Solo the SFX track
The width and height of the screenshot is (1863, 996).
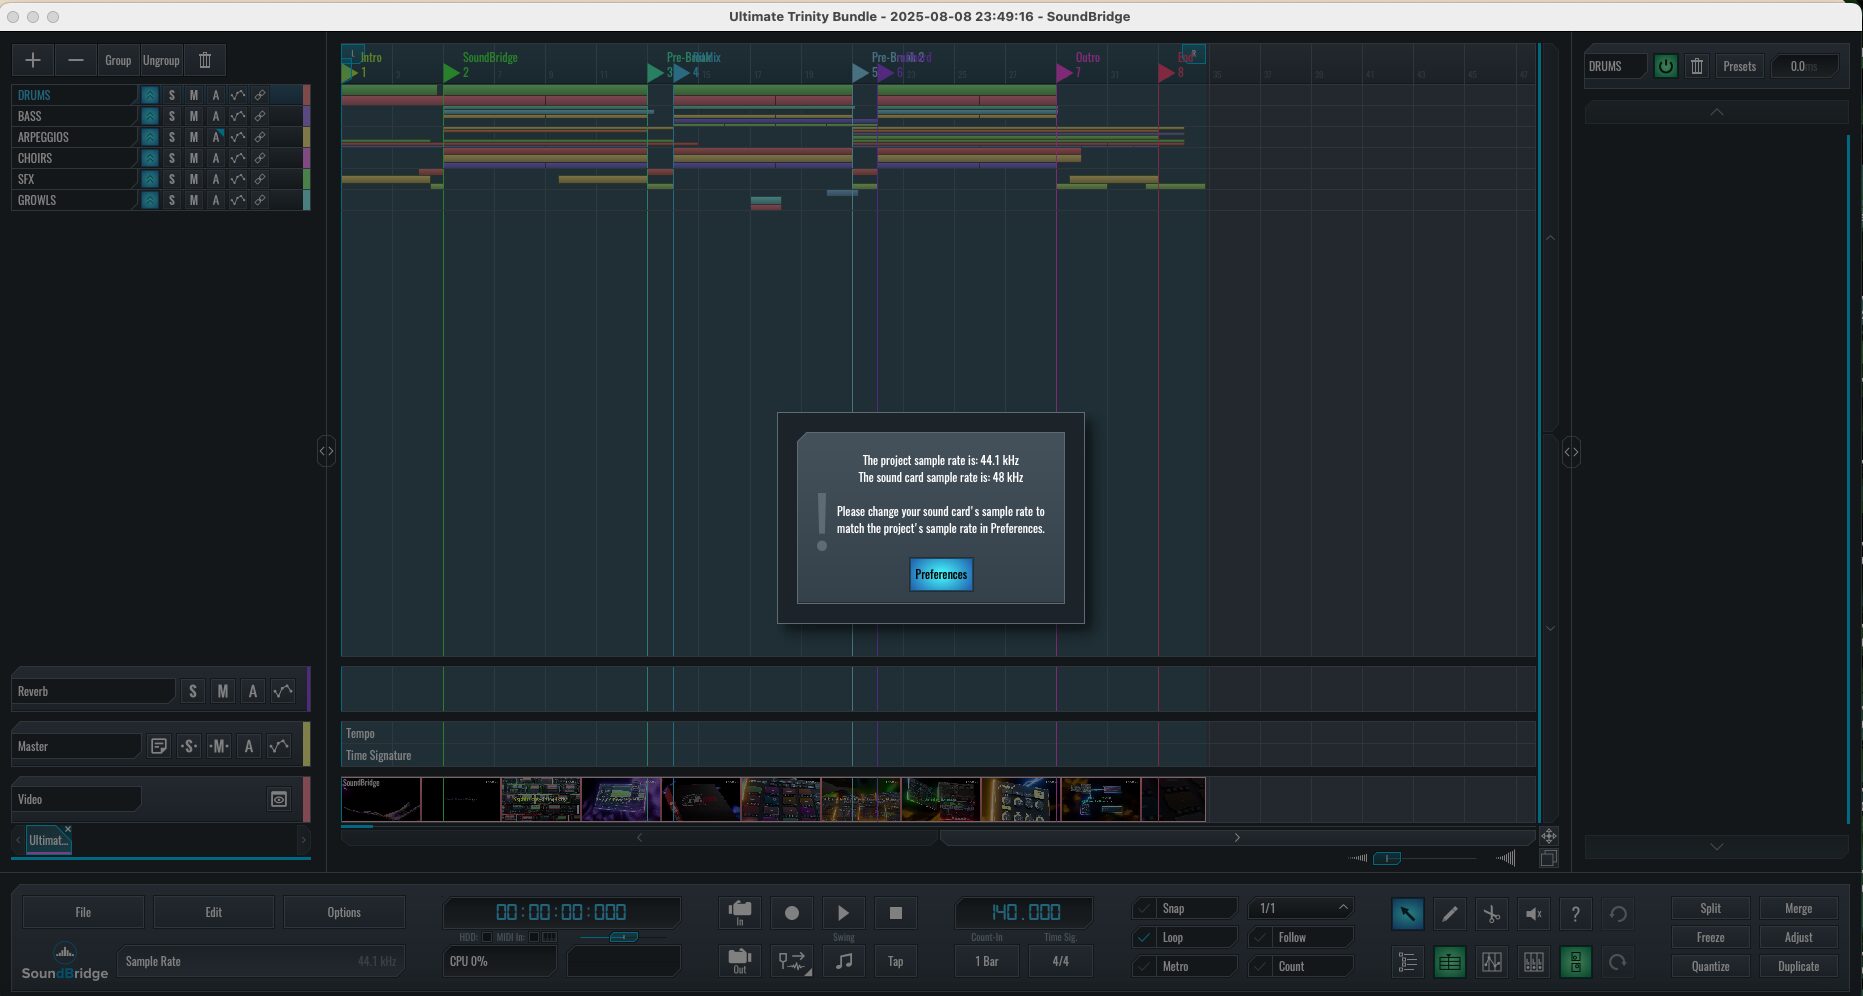pos(172,179)
